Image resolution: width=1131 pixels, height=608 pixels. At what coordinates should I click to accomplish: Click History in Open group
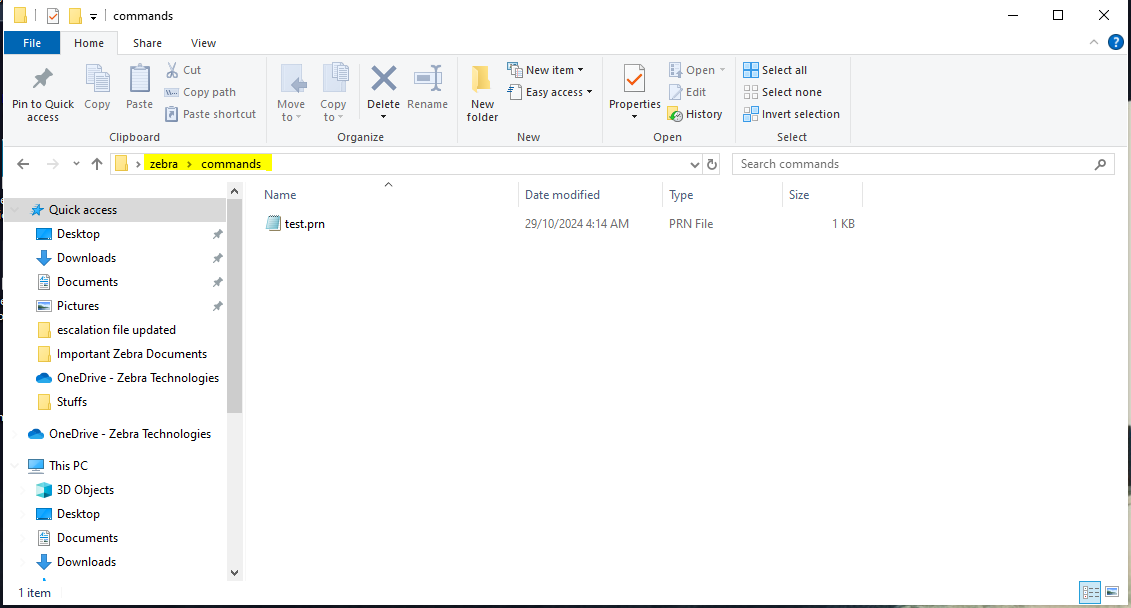[695, 114]
